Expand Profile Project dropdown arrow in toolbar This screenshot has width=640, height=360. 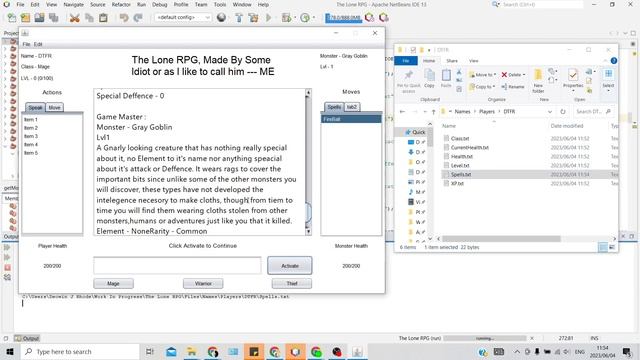tap(314, 18)
